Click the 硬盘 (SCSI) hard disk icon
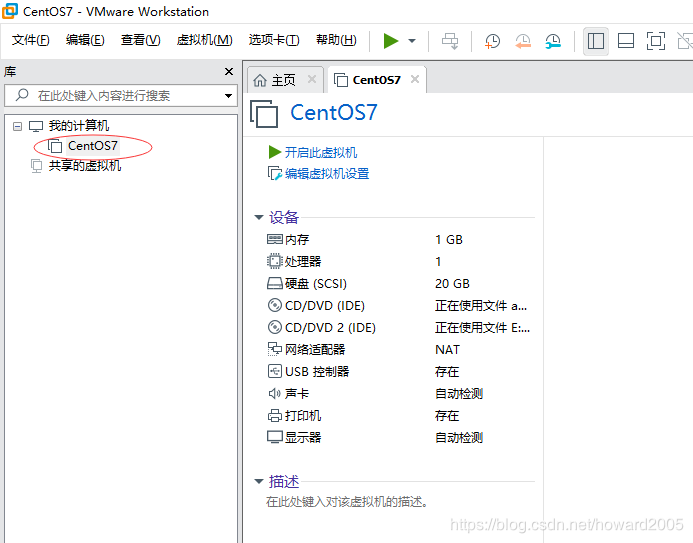Viewport: 693px width, 543px height. pyautogui.click(x=274, y=283)
